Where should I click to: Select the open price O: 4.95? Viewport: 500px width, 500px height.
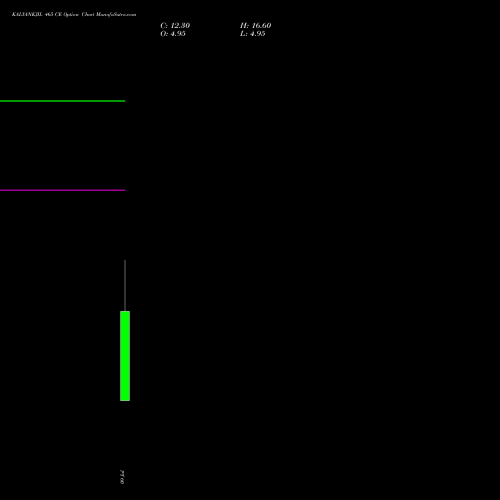(173, 33)
